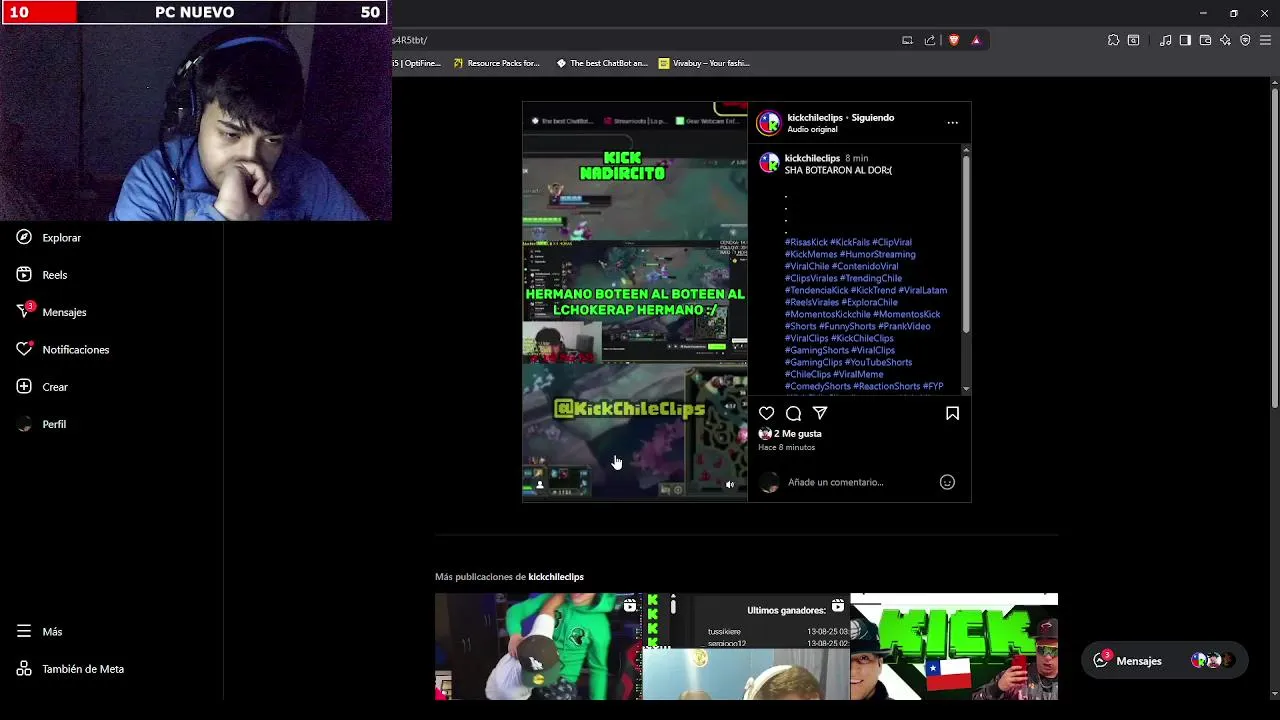
Task: Open the Ultimos ganadores reel thumbnail
Action: coord(746,646)
